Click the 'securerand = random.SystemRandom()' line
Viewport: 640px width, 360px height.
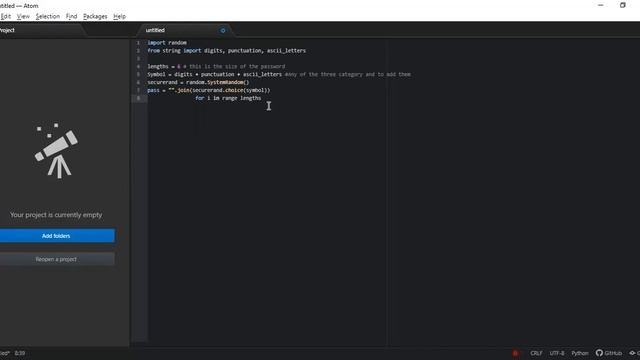(x=198, y=82)
